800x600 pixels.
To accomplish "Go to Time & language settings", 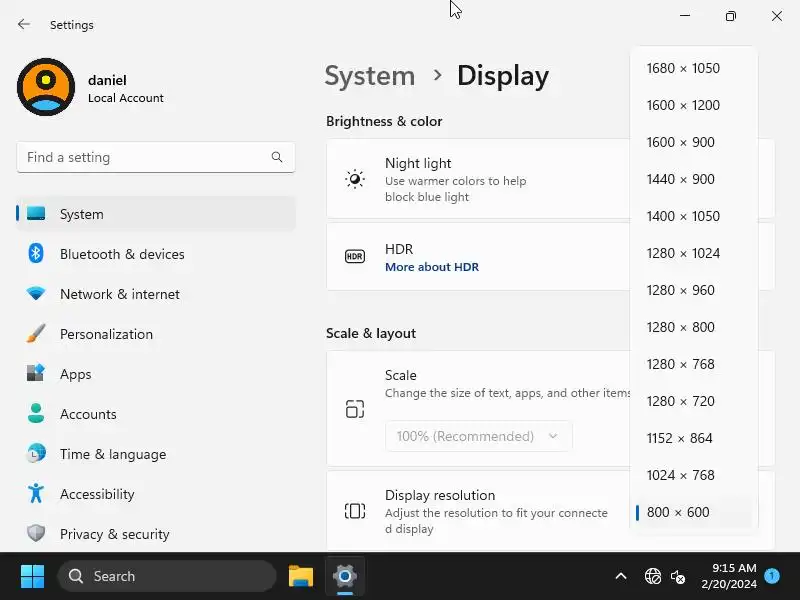I will 113,454.
